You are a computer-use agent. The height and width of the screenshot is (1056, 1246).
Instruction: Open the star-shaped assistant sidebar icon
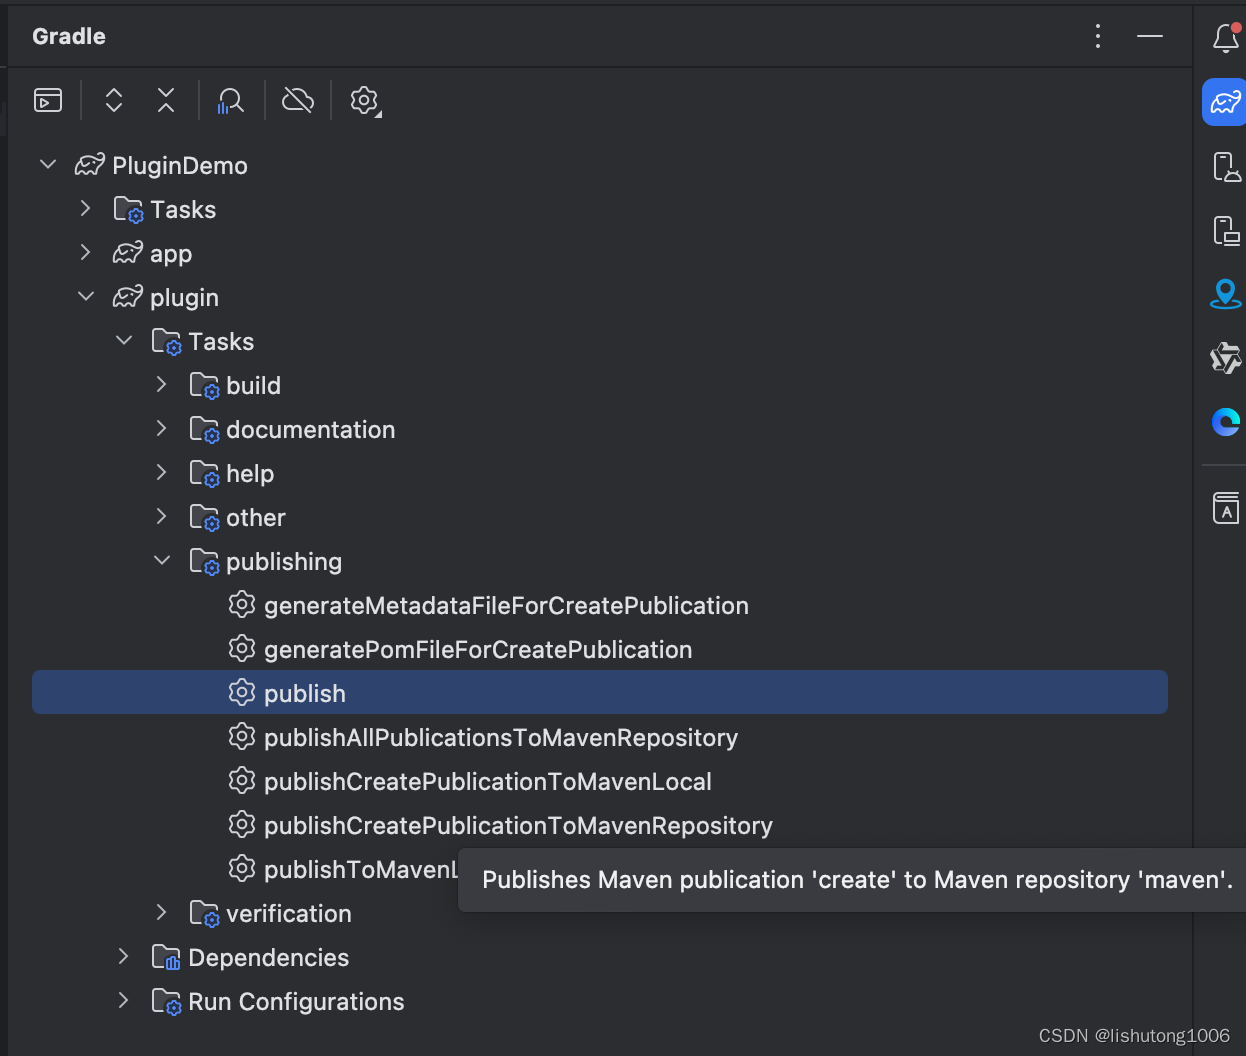[1226, 358]
